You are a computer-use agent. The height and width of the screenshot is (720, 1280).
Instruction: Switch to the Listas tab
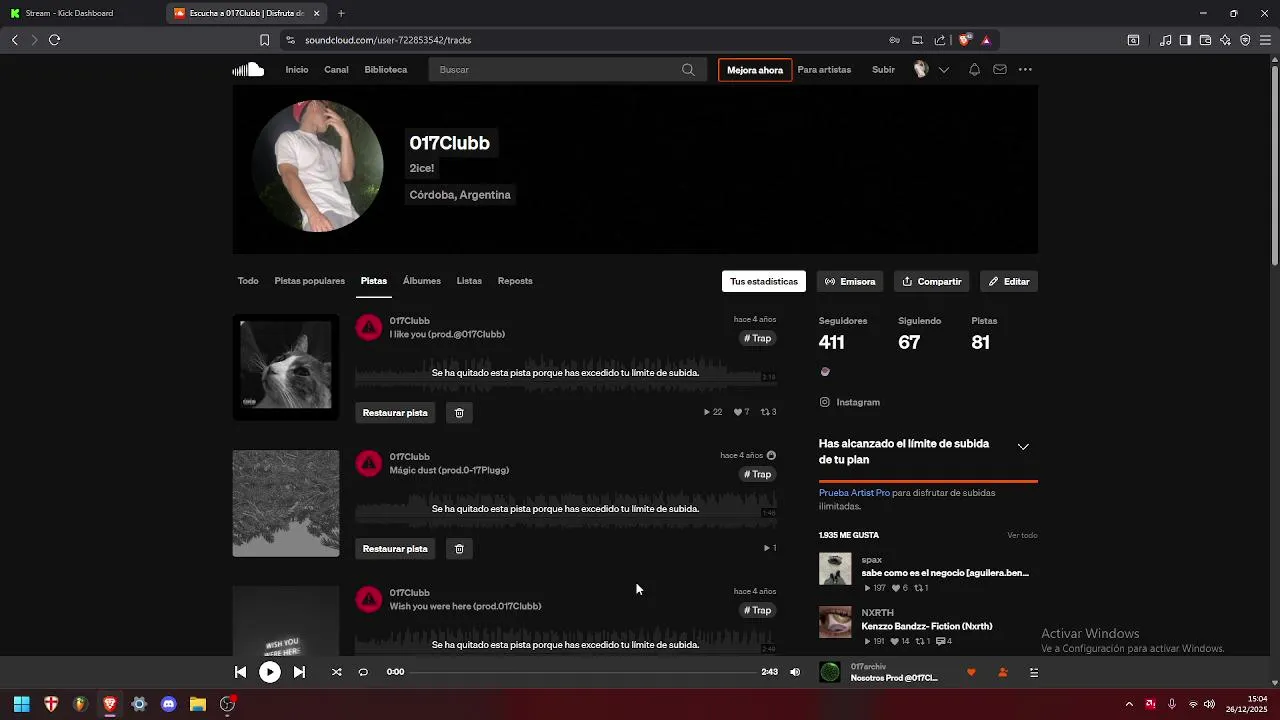(469, 281)
